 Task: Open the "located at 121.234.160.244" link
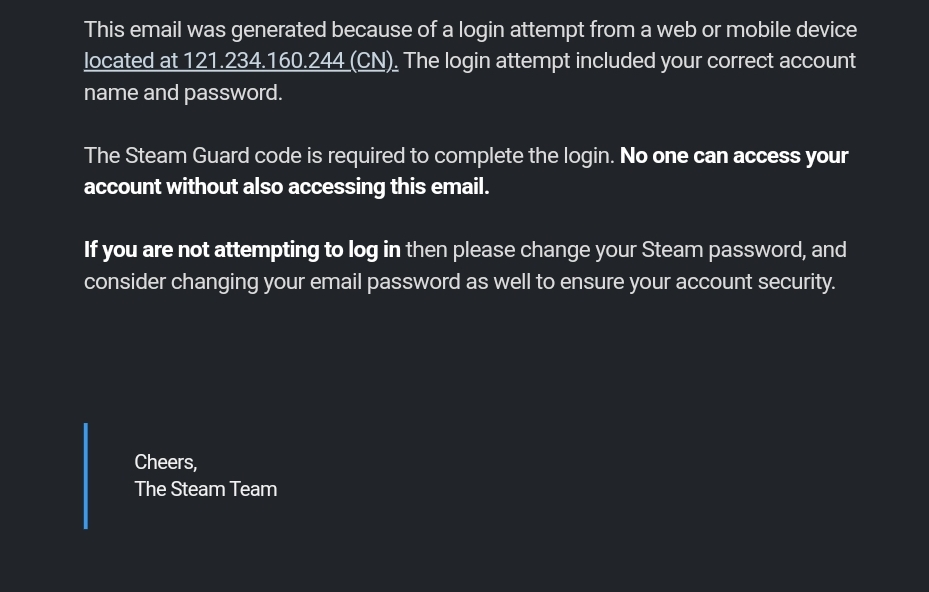(x=214, y=61)
